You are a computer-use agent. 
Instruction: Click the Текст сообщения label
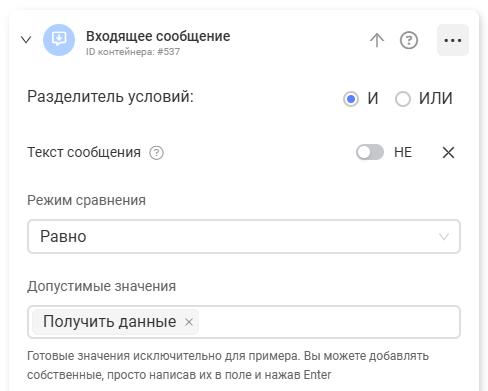pos(84,152)
